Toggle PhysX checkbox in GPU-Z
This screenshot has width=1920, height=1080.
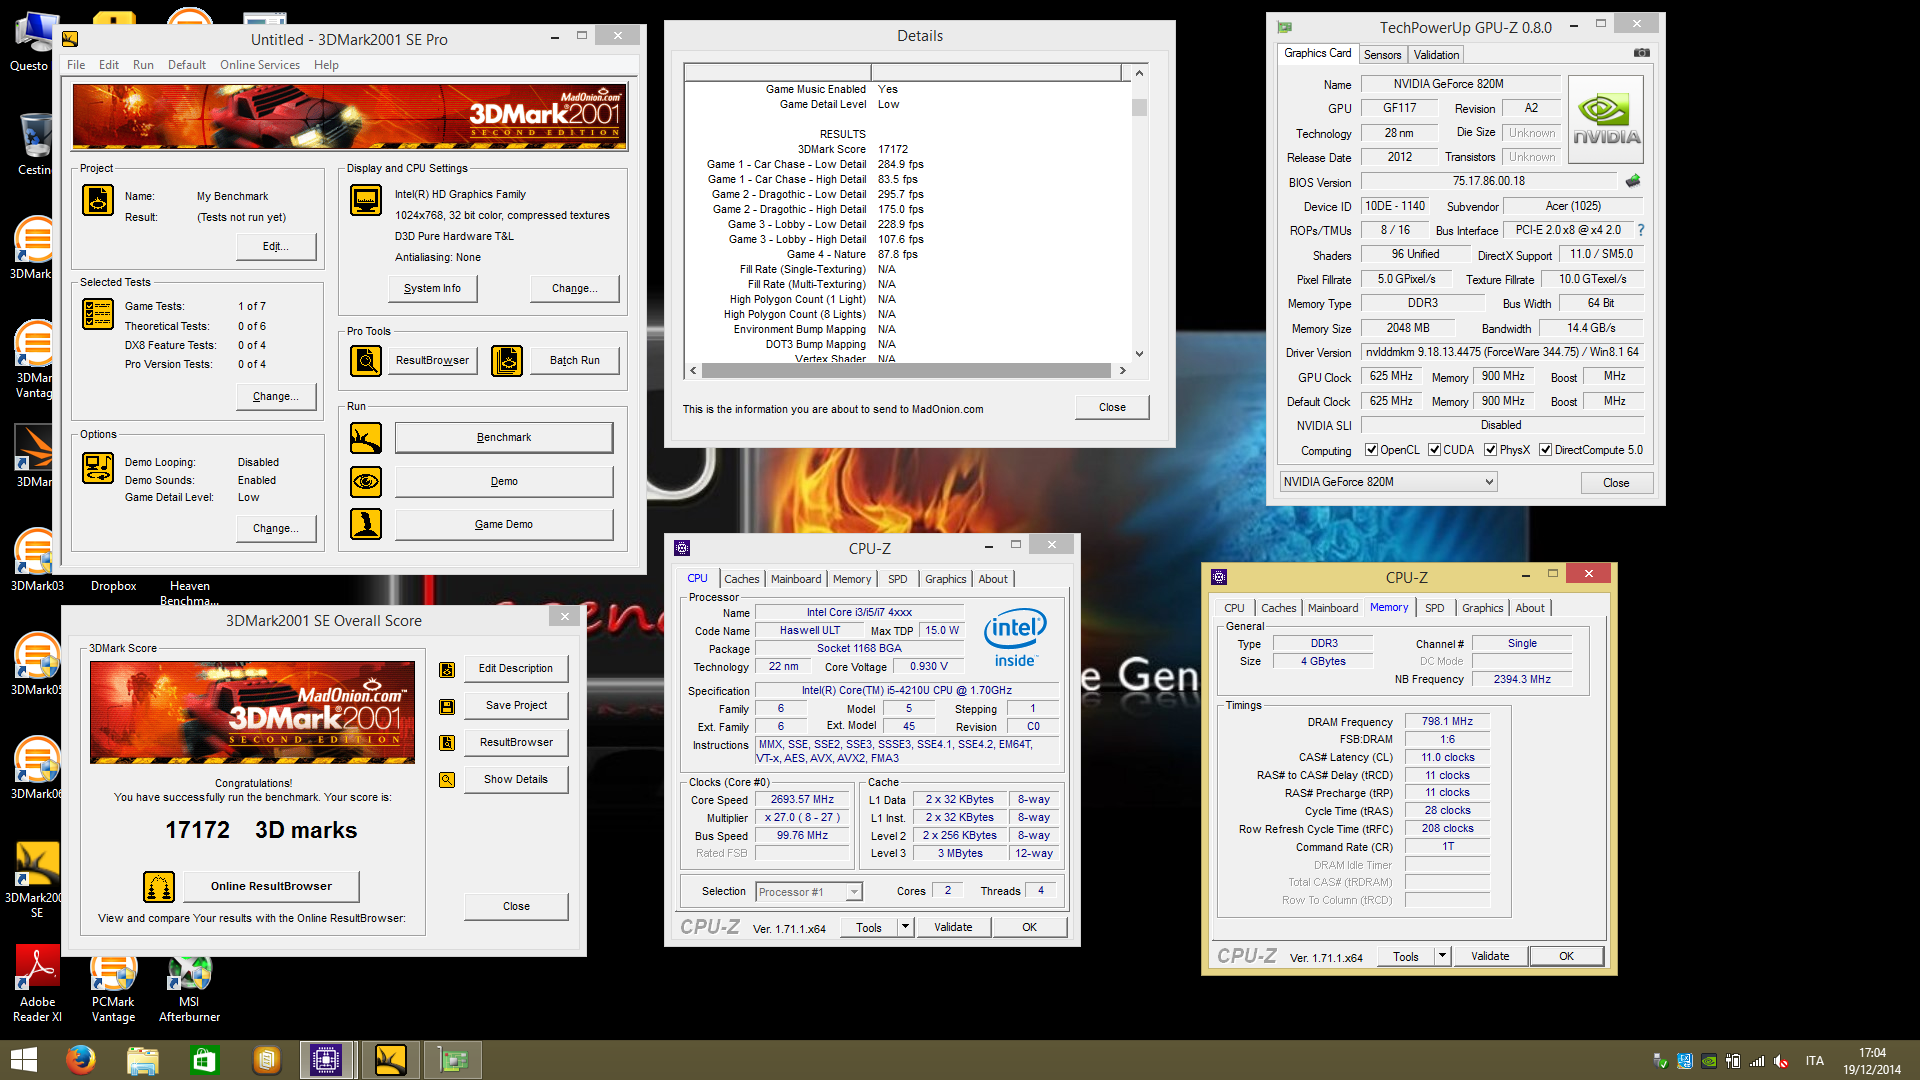tap(1491, 450)
